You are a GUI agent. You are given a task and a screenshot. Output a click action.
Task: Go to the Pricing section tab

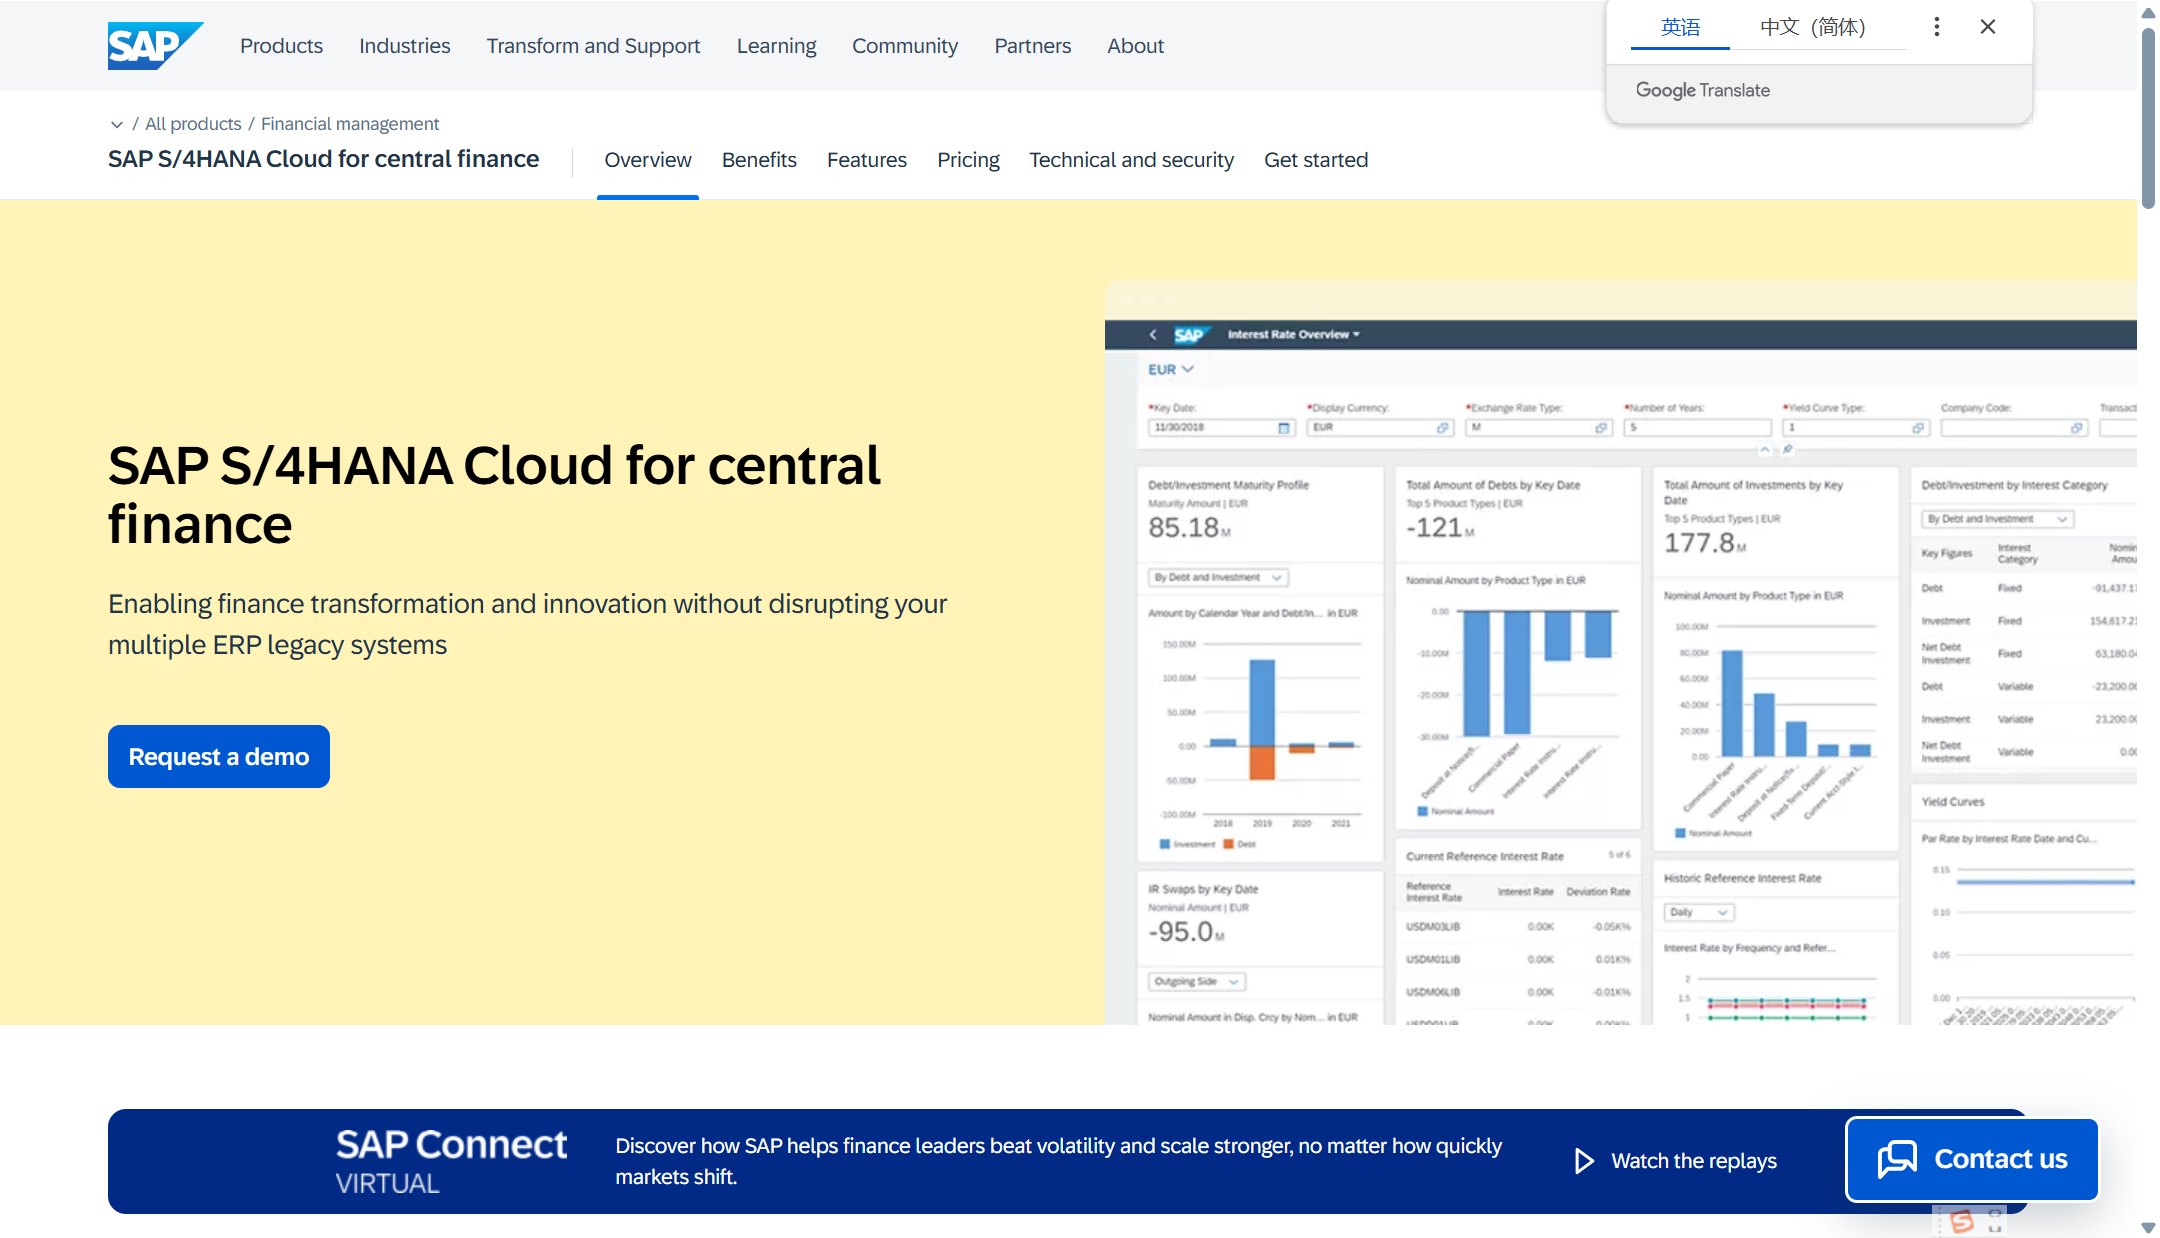[967, 160]
